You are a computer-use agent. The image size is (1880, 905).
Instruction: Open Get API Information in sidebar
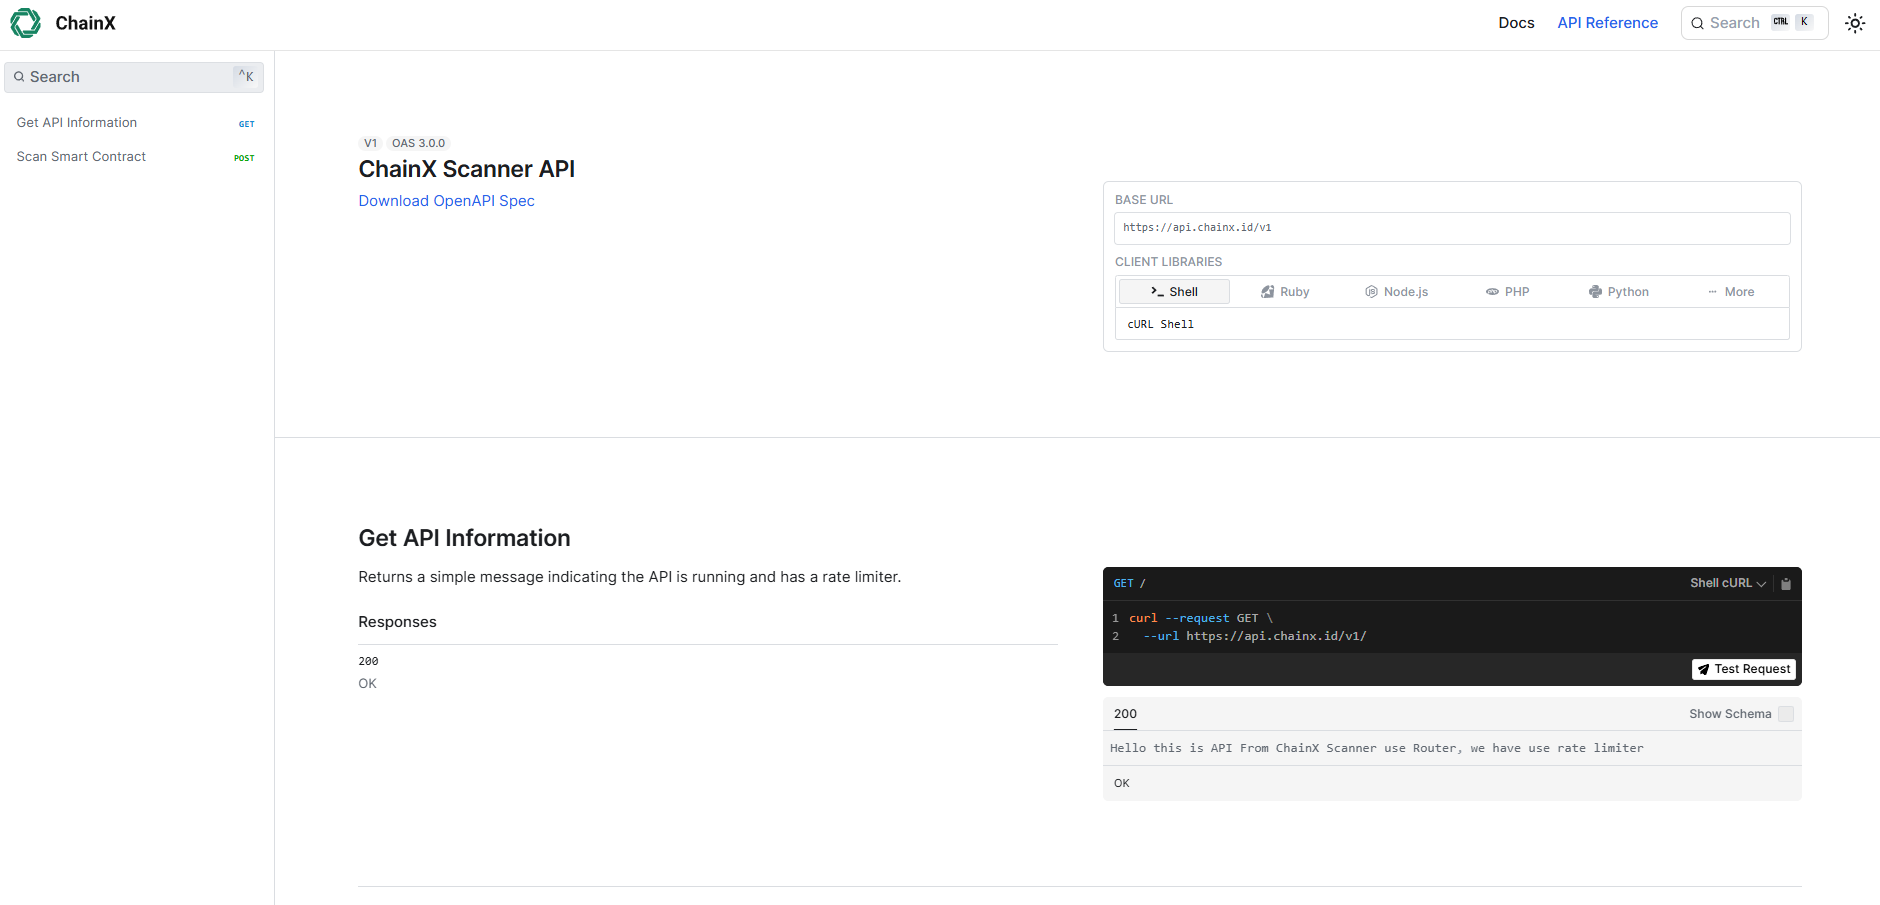click(77, 123)
